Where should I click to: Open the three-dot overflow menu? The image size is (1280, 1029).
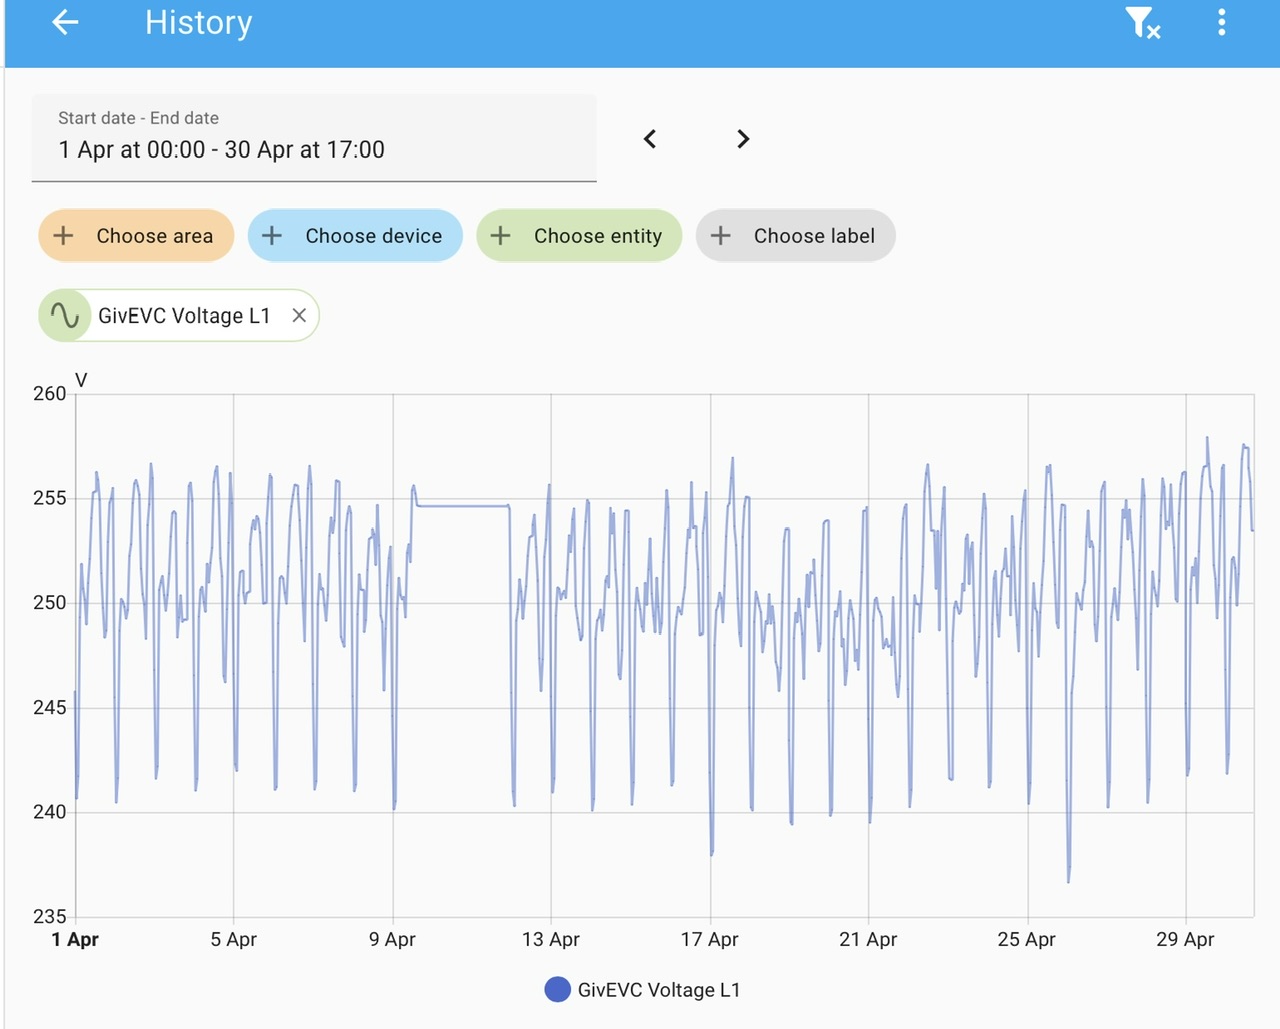coord(1221,22)
